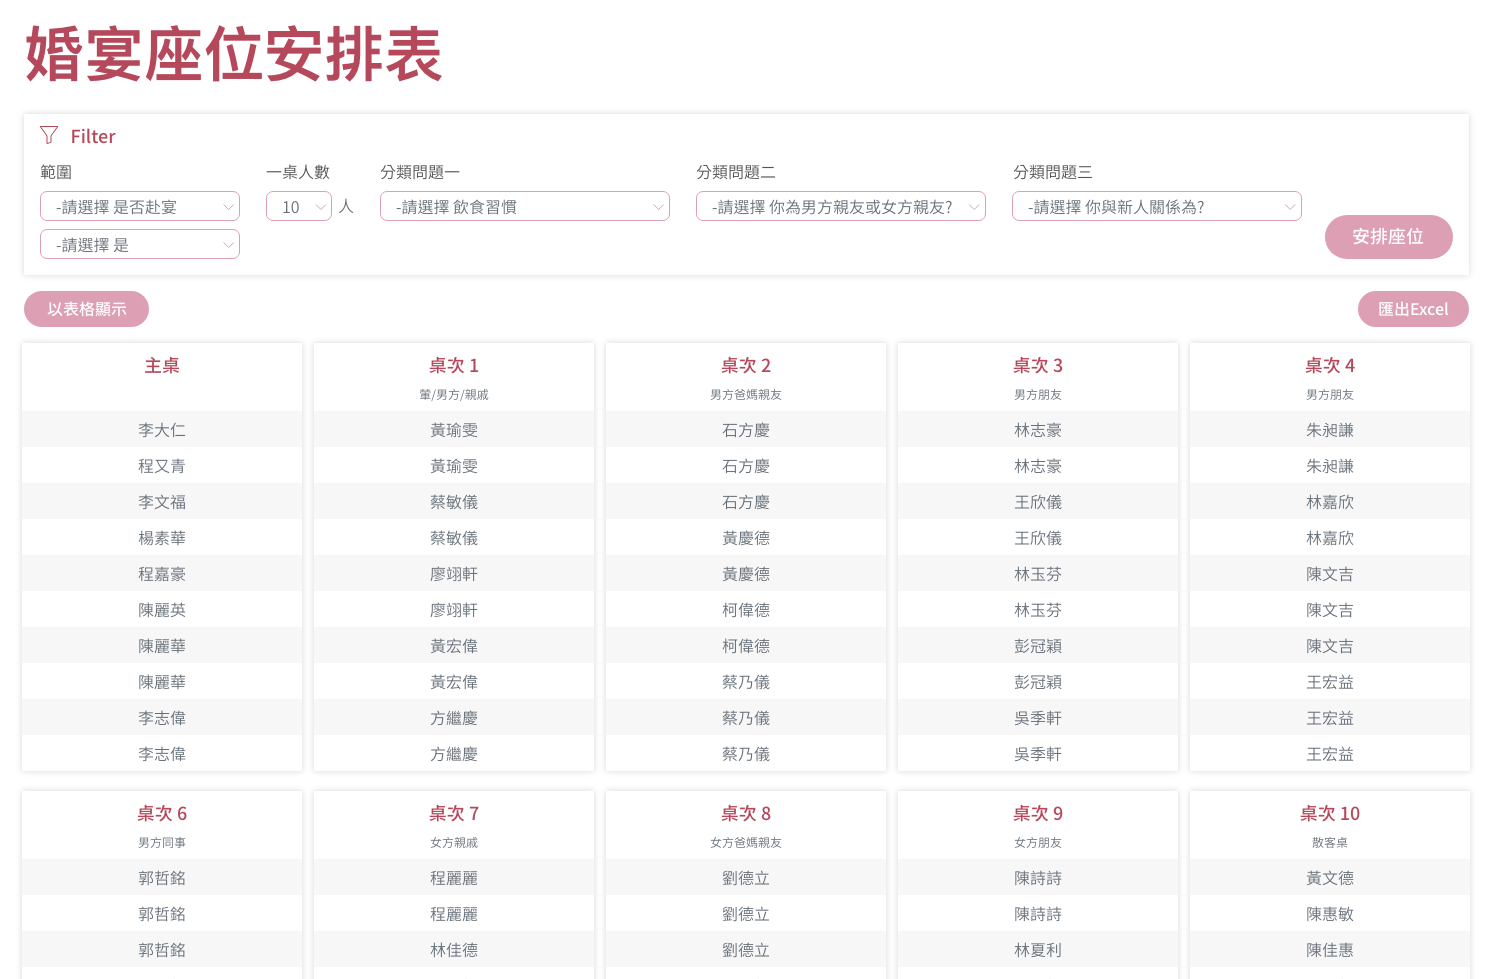This screenshot has height=979, width=1489.
Task: Click the 桌次 4 table header
Action: pos(1330,366)
